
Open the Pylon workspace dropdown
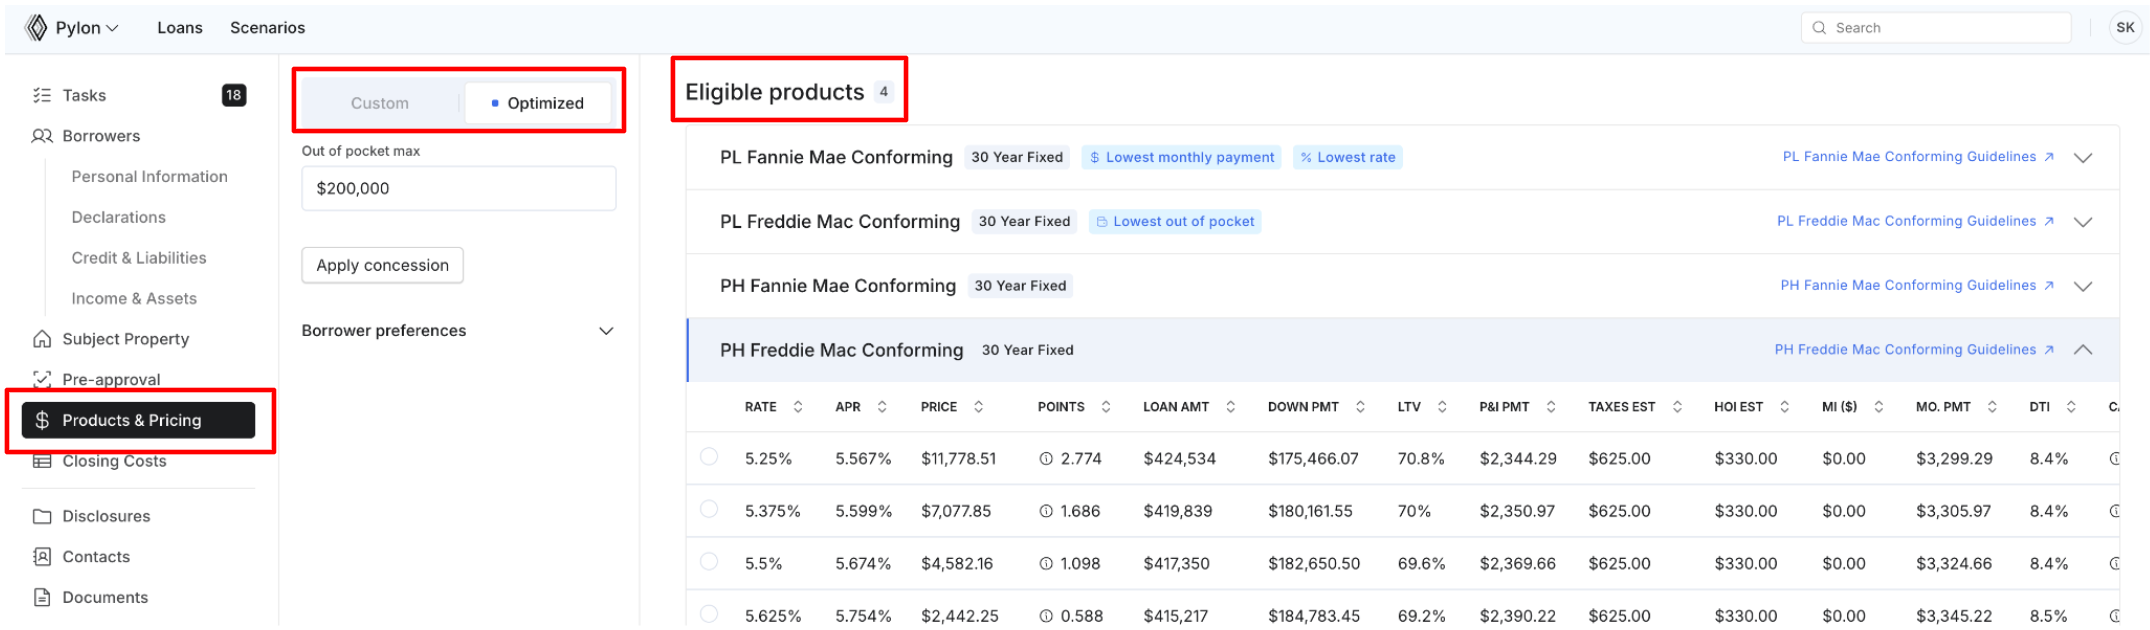pyautogui.click(x=87, y=28)
